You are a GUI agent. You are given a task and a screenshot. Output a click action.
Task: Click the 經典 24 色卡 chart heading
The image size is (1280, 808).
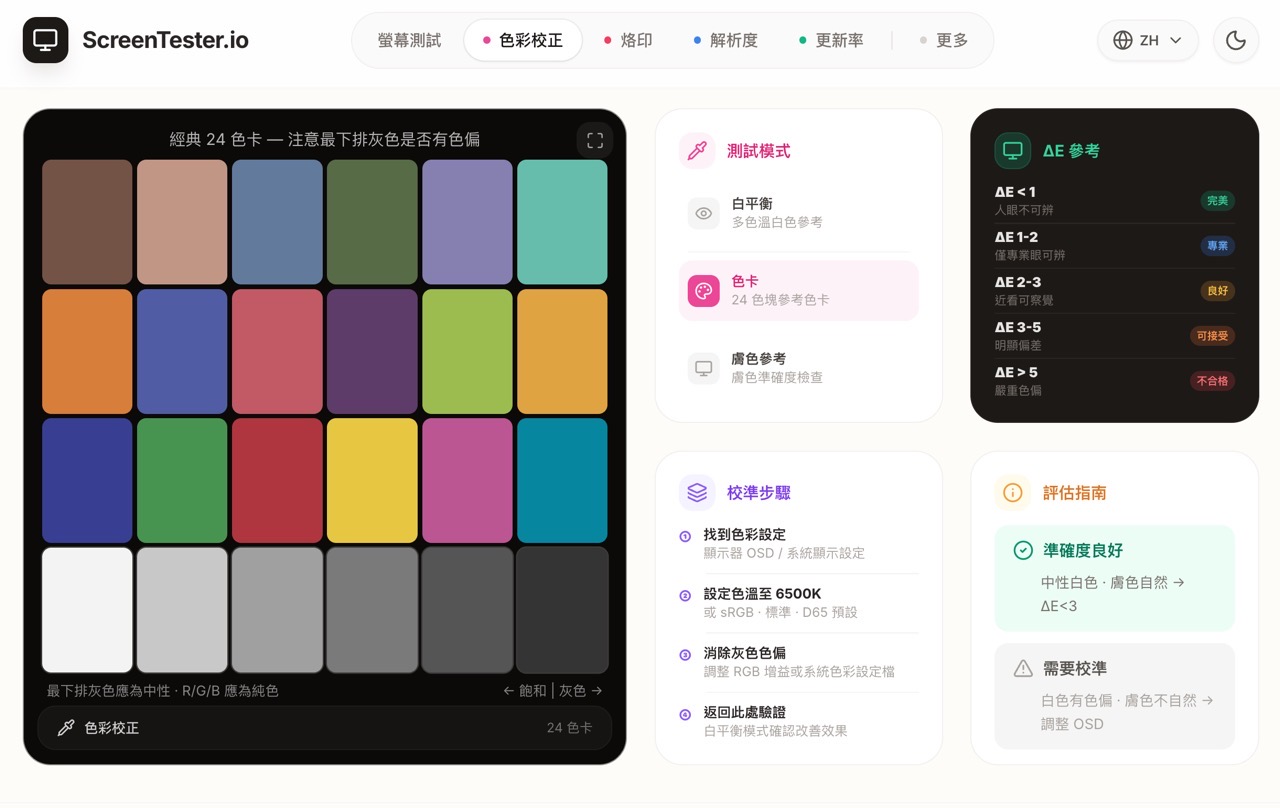(x=325, y=140)
